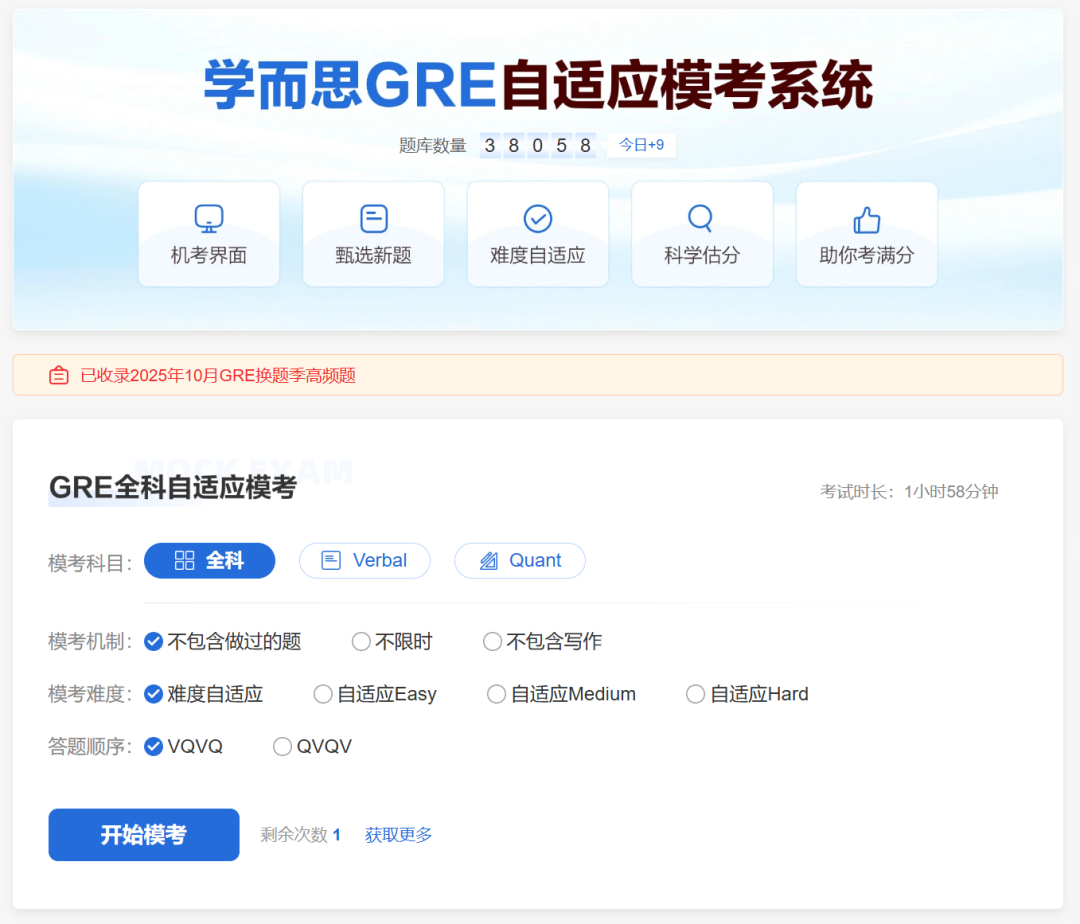Click the checkmark circle icon above 难度自适应
This screenshot has width=1080, height=924.
[538, 218]
